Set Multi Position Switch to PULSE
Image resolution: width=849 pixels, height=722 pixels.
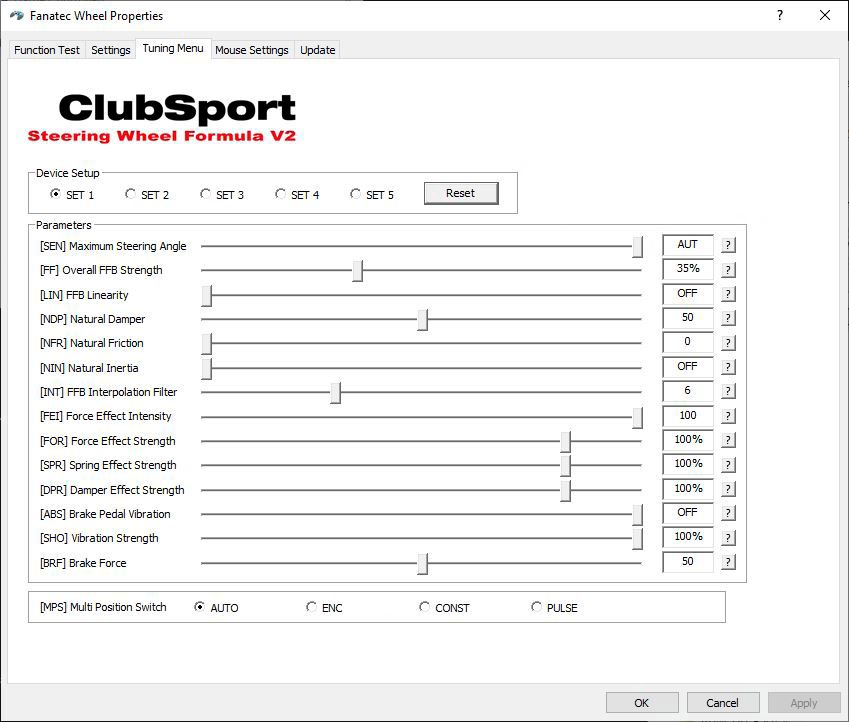(554, 607)
